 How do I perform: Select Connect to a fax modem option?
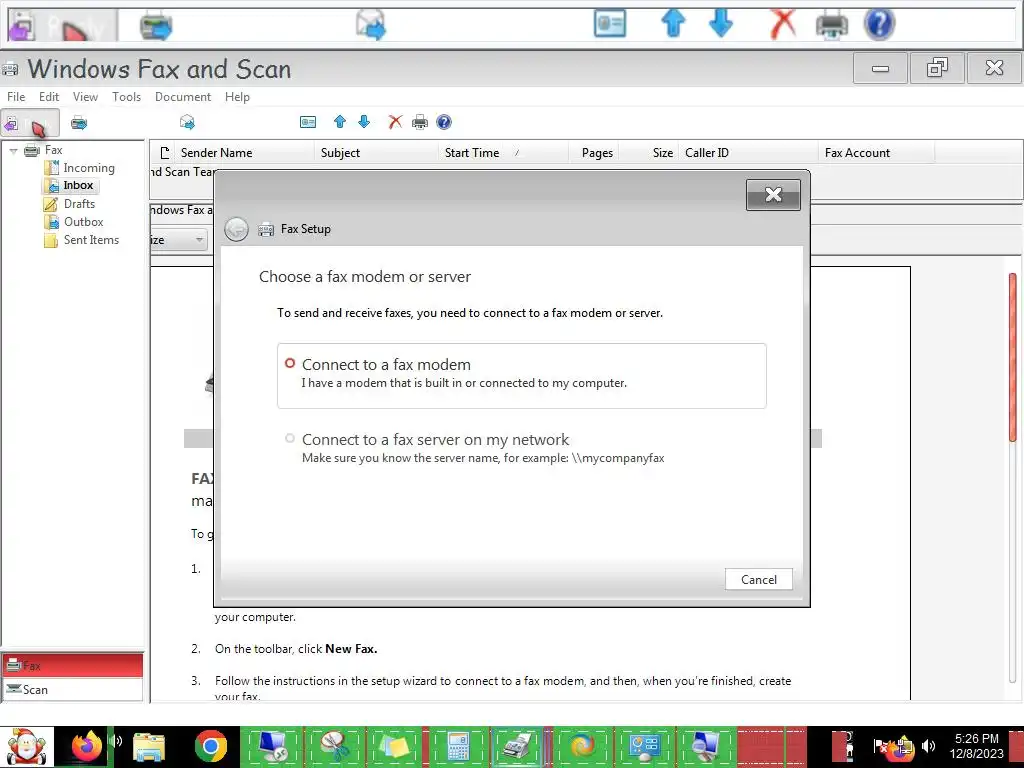coord(521,376)
